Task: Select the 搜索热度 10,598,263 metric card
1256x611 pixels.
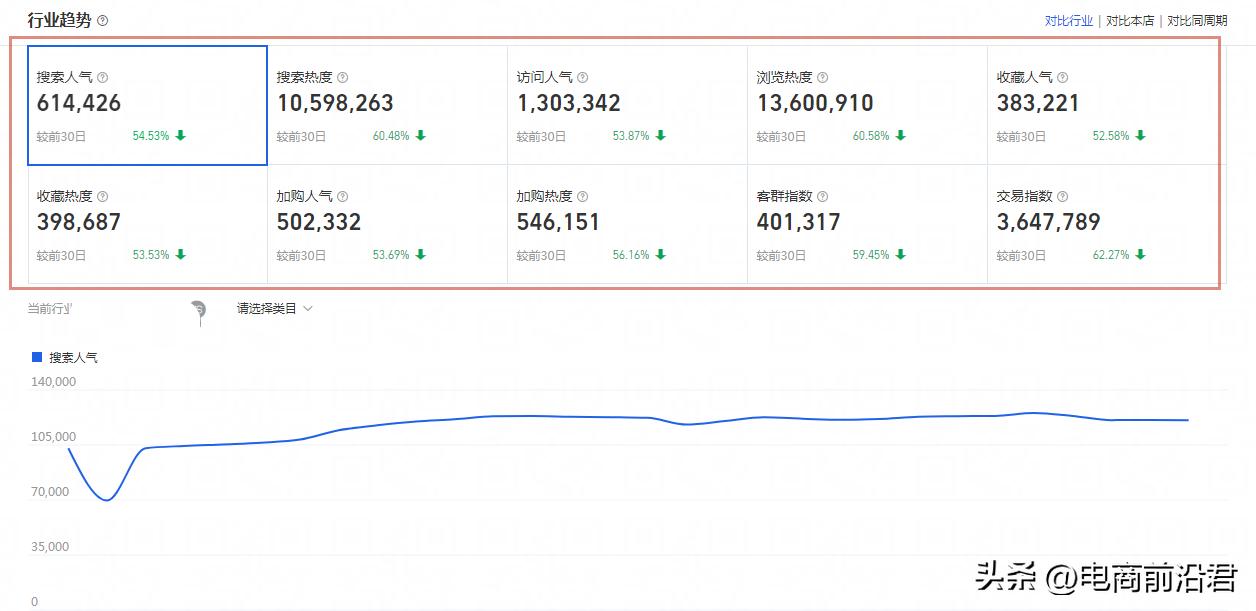Action: tap(388, 105)
